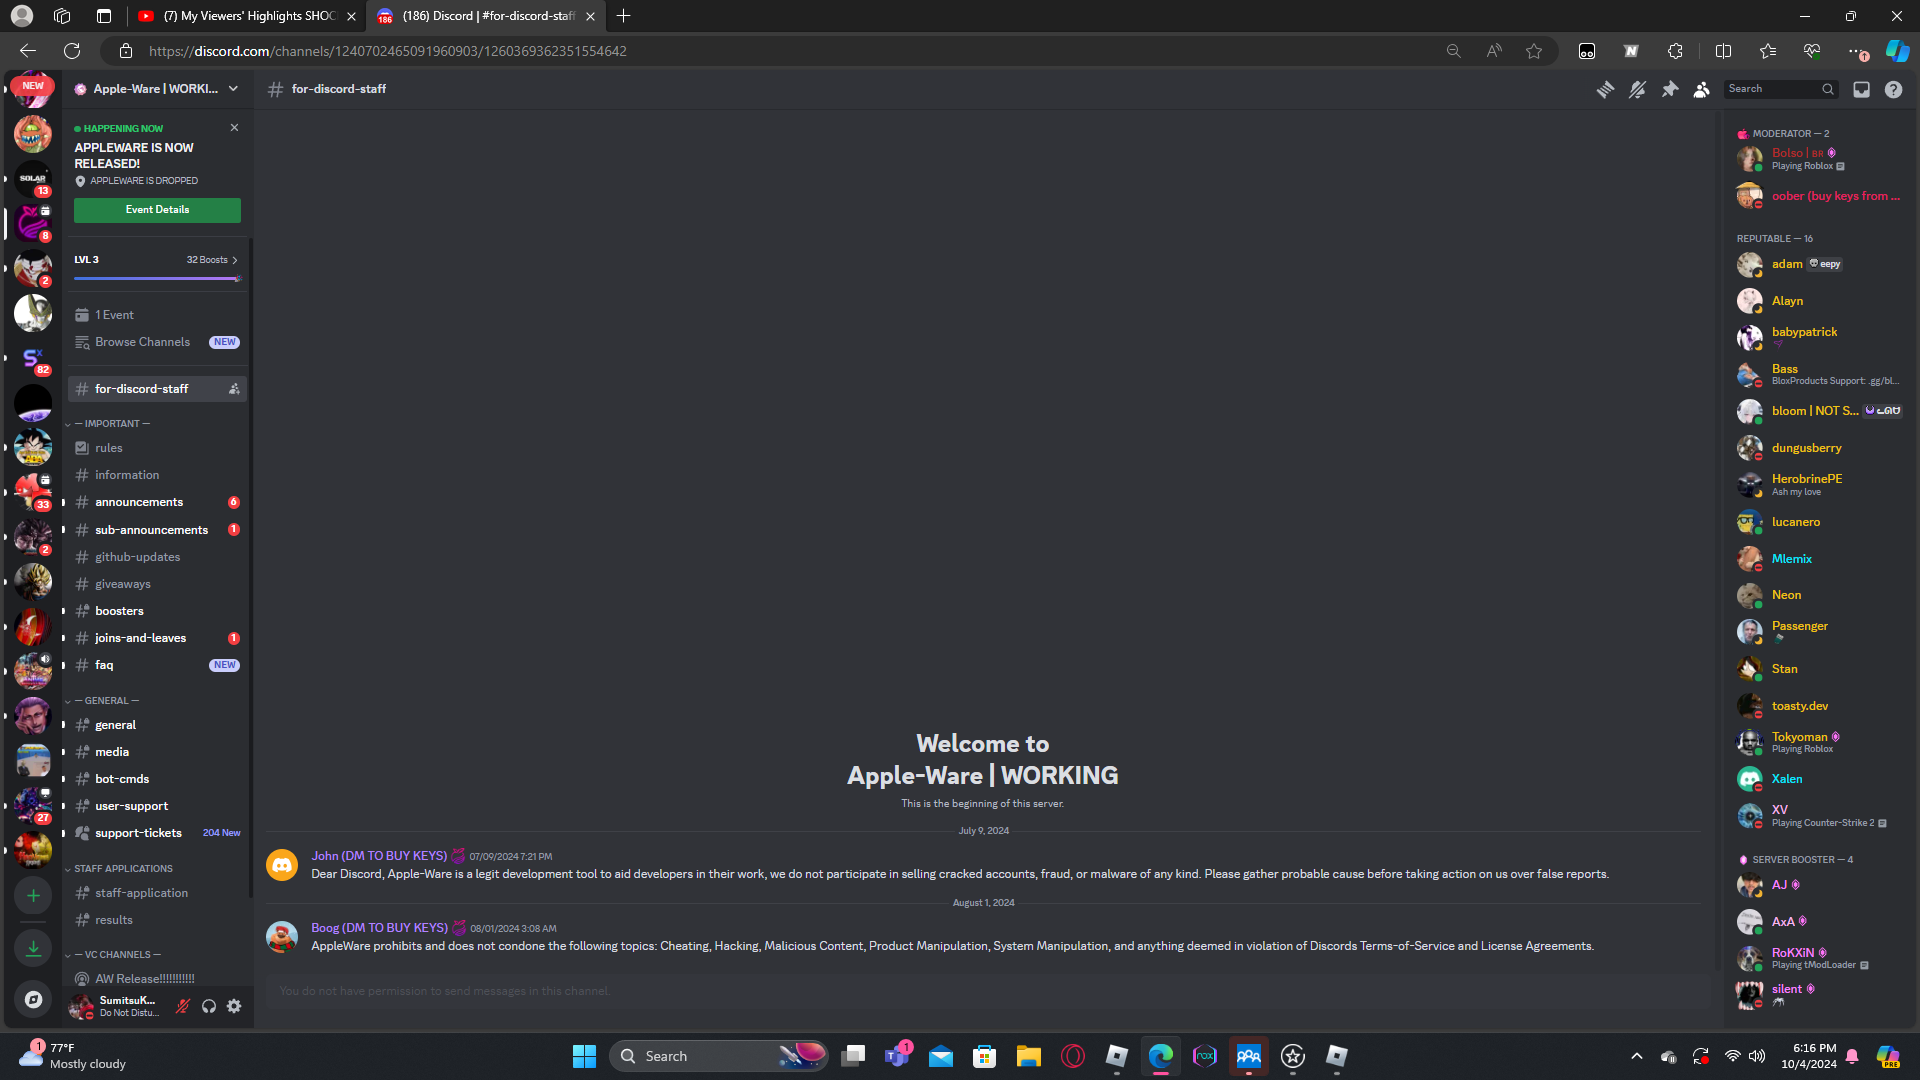Open the rules channel
Screen dimensions: 1920x1080
(157, 448)
